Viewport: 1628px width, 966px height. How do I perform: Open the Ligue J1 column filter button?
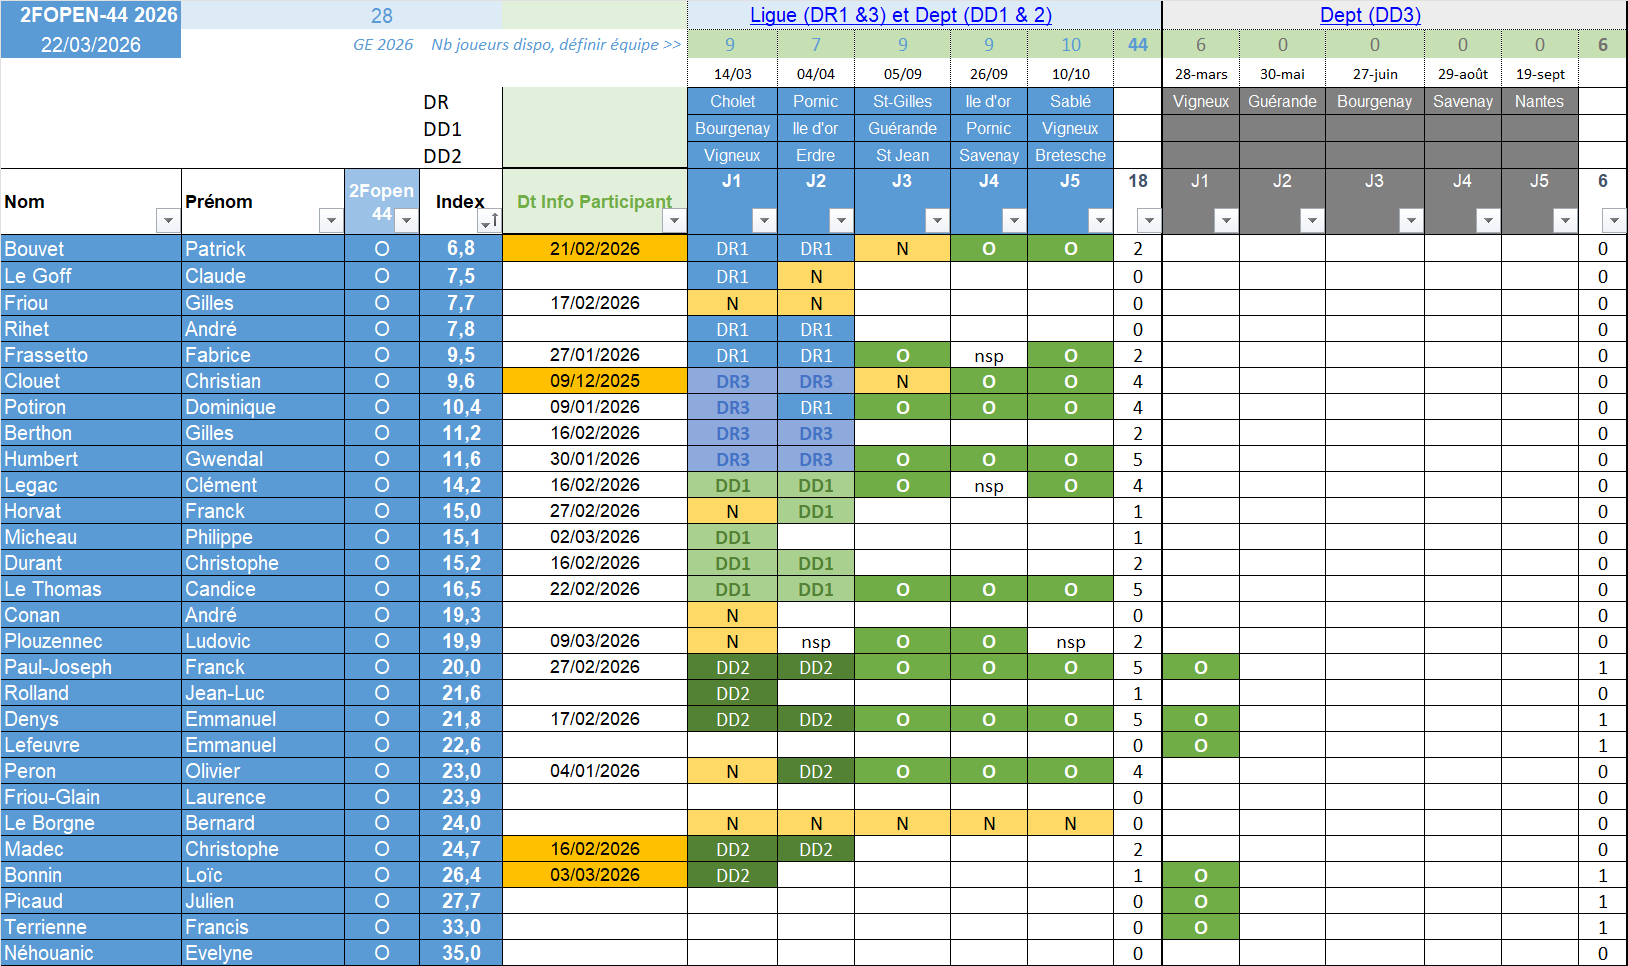pyautogui.click(x=764, y=221)
